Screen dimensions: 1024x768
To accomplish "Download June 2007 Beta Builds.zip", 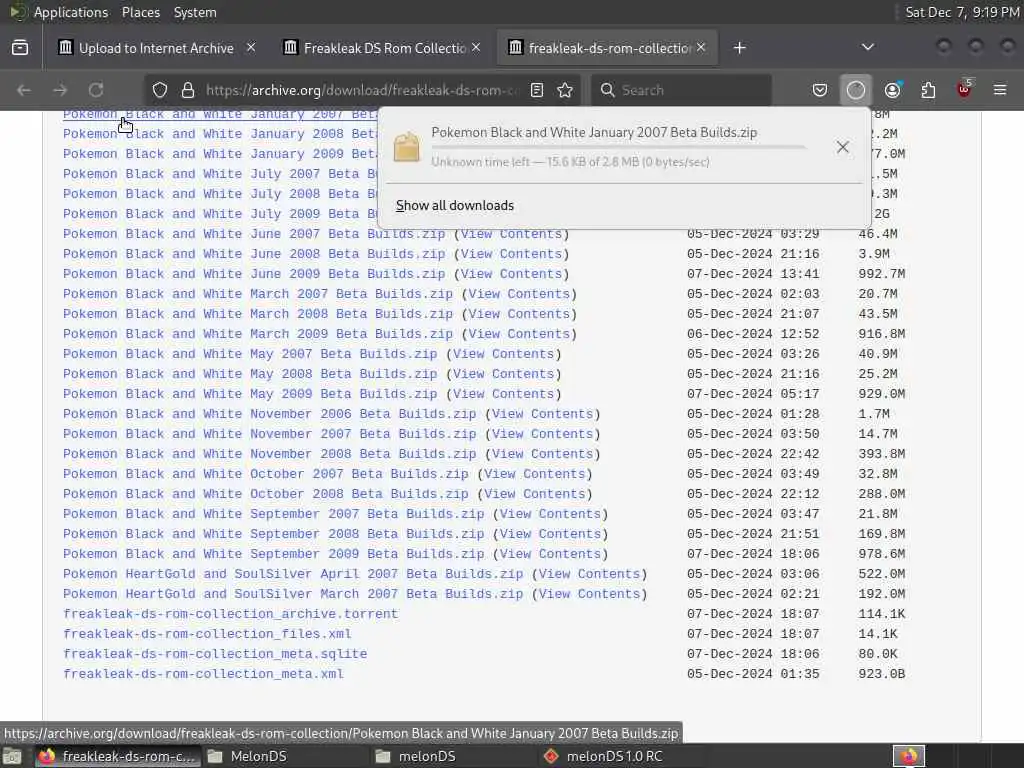I will pos(254,234).
